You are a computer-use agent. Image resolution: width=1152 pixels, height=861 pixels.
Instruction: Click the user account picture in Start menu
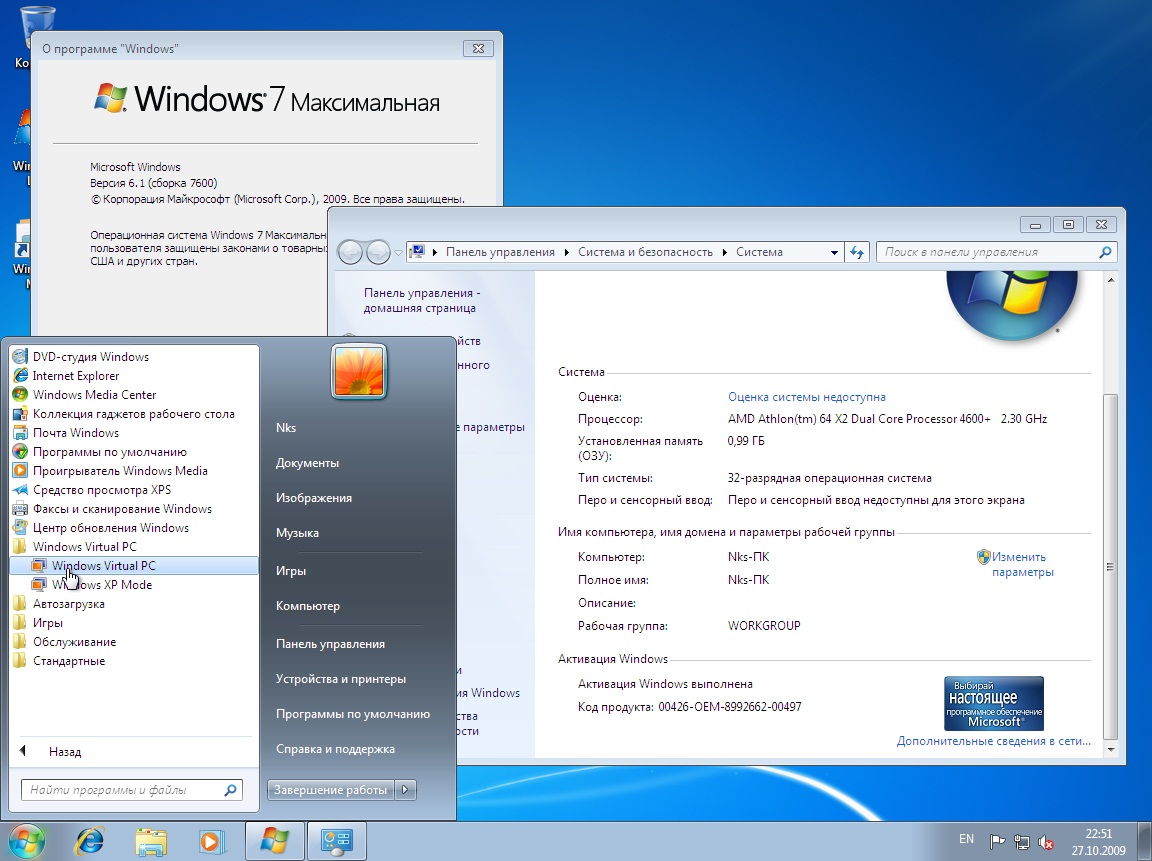[359, 372]
